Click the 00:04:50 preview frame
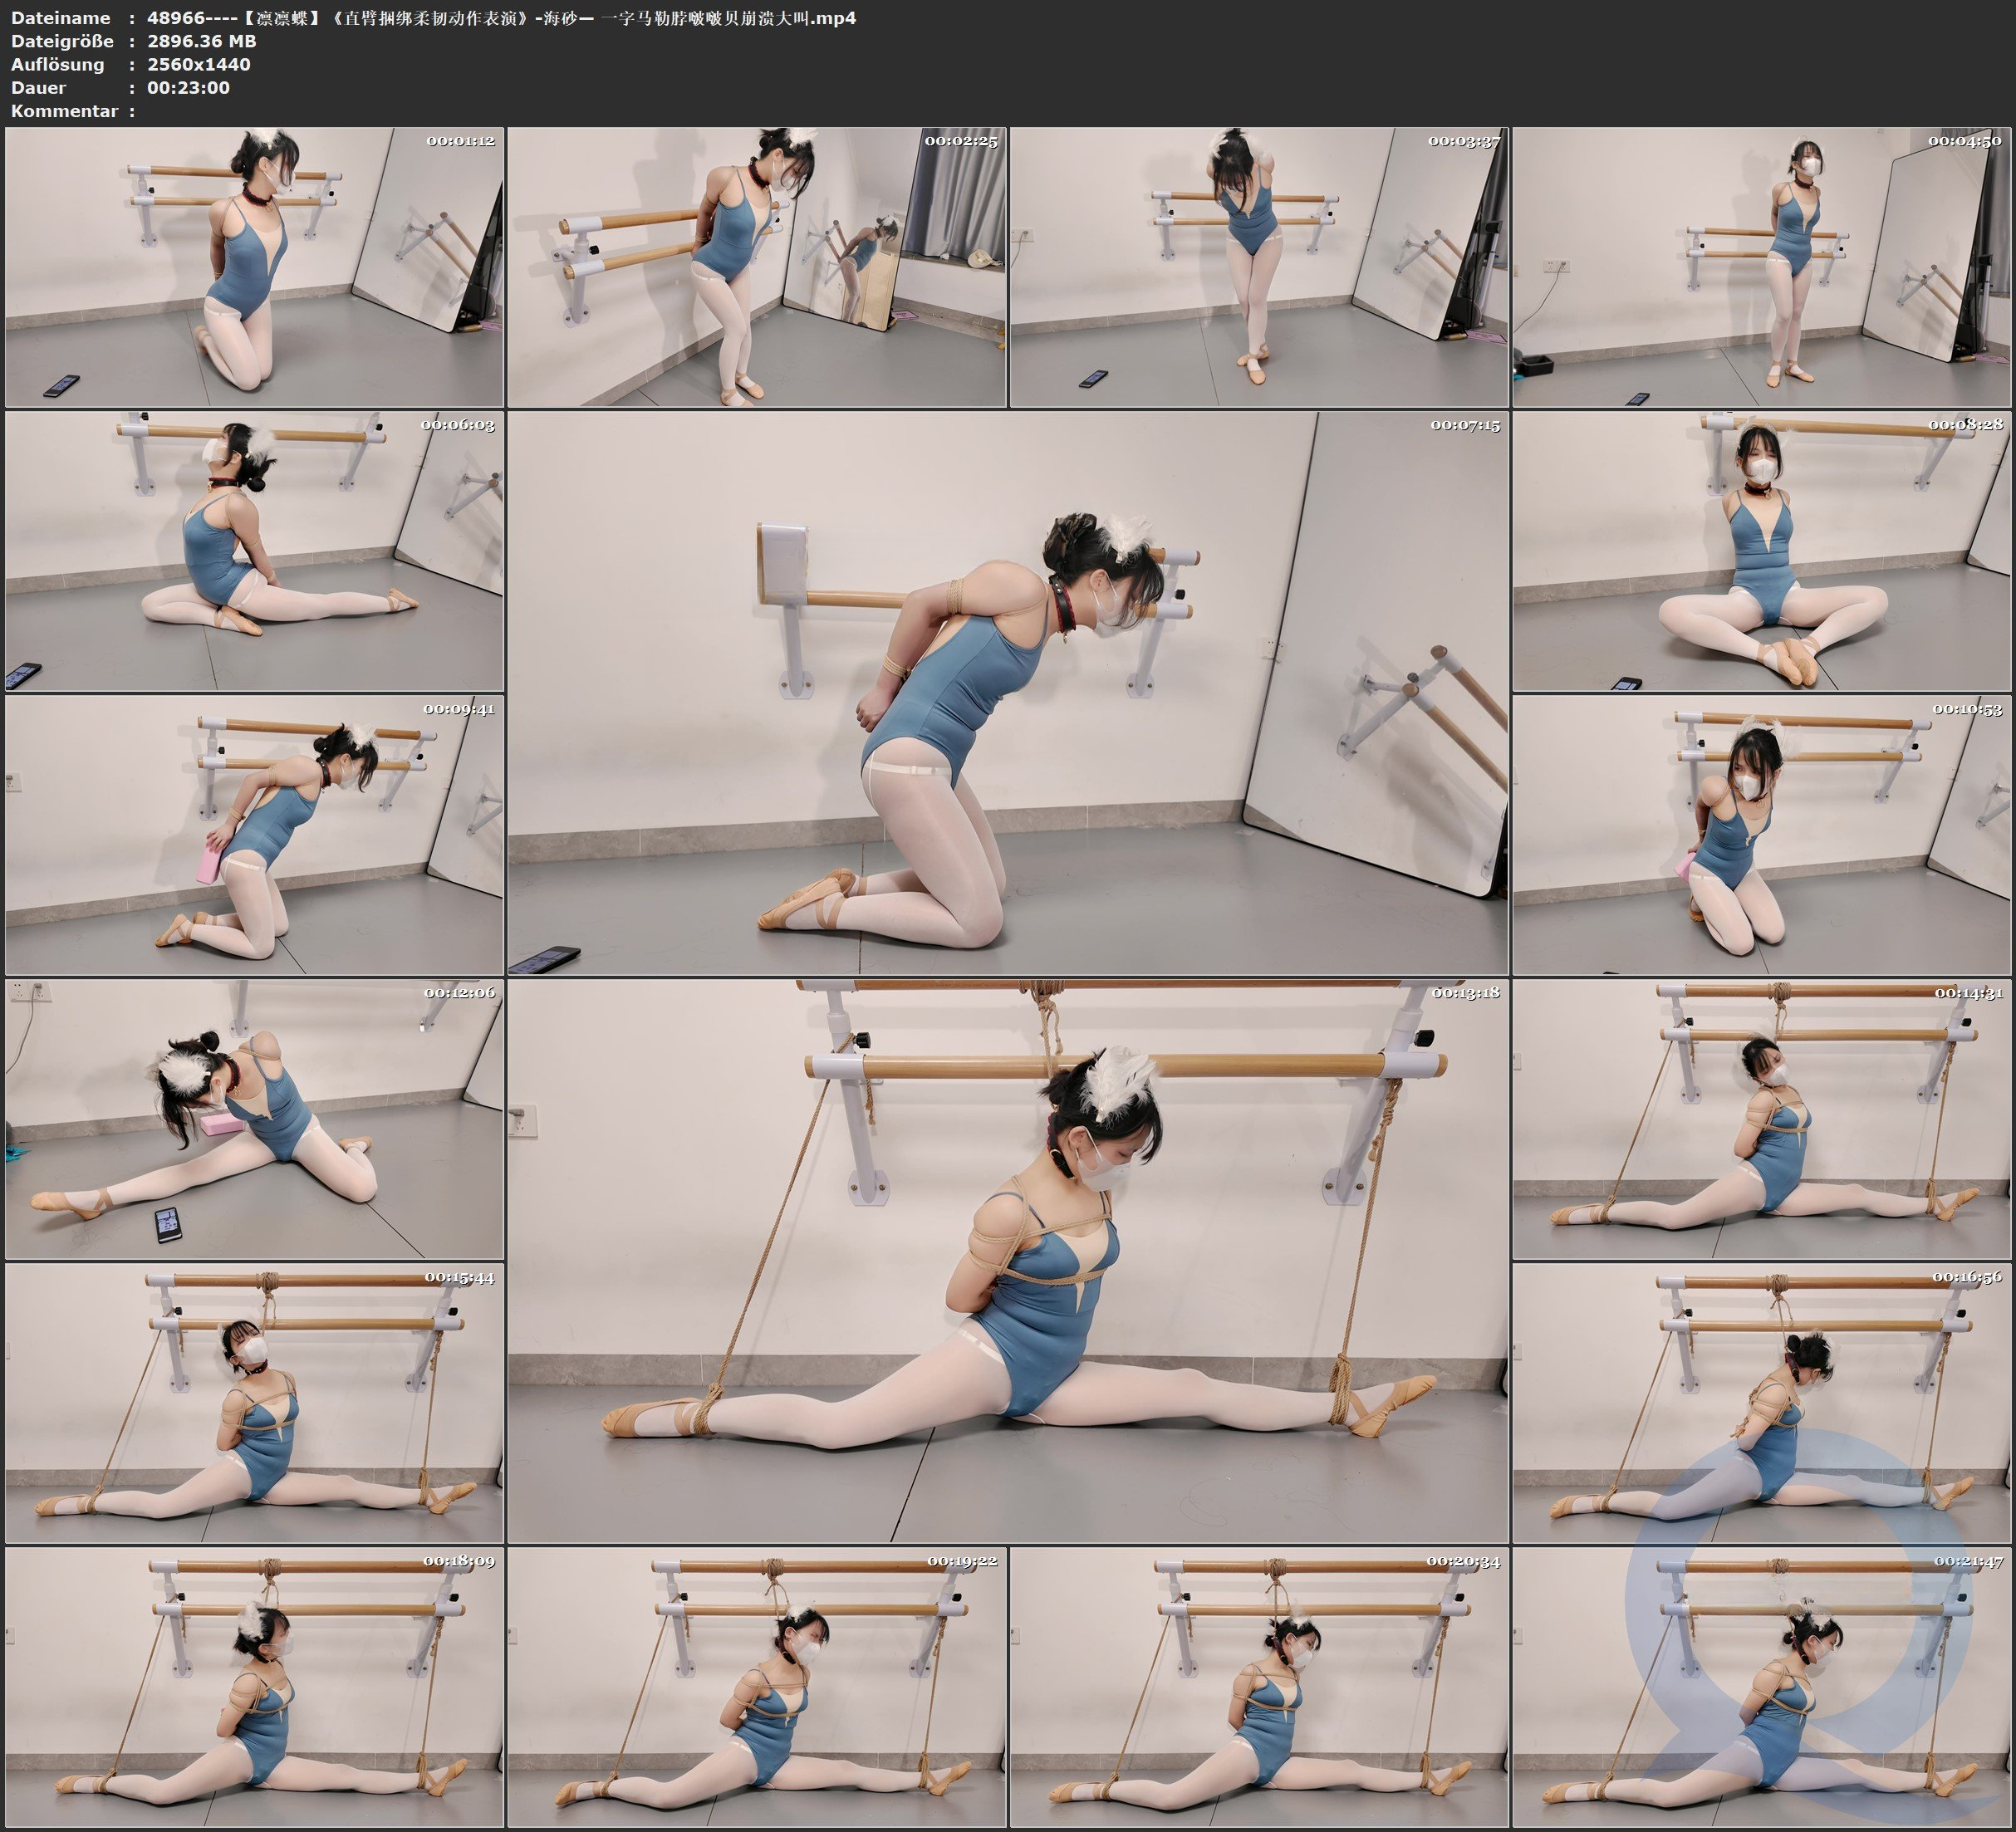This screenshot has height=1832, width=2016. pyautogui.click(x=1761, y=267)
